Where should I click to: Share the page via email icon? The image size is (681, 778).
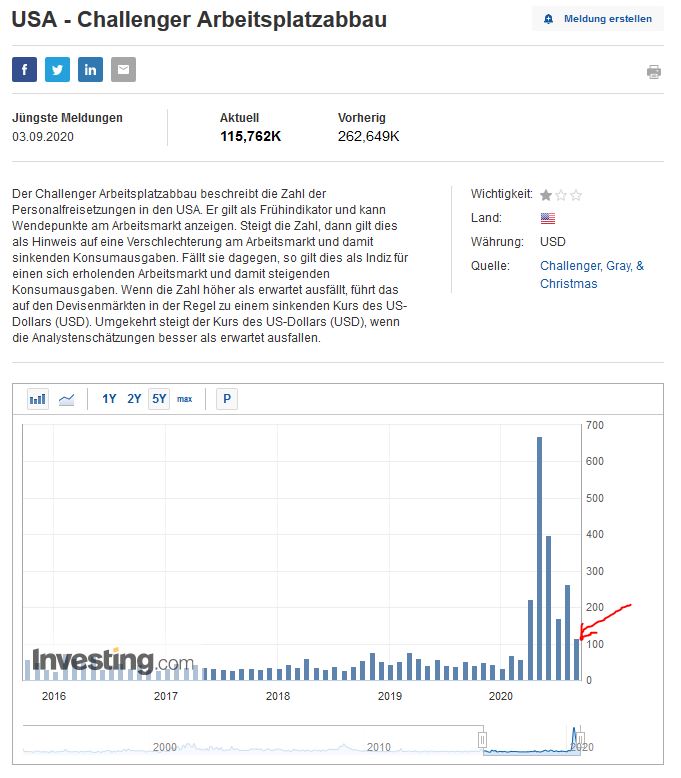[x=123, y=70]
